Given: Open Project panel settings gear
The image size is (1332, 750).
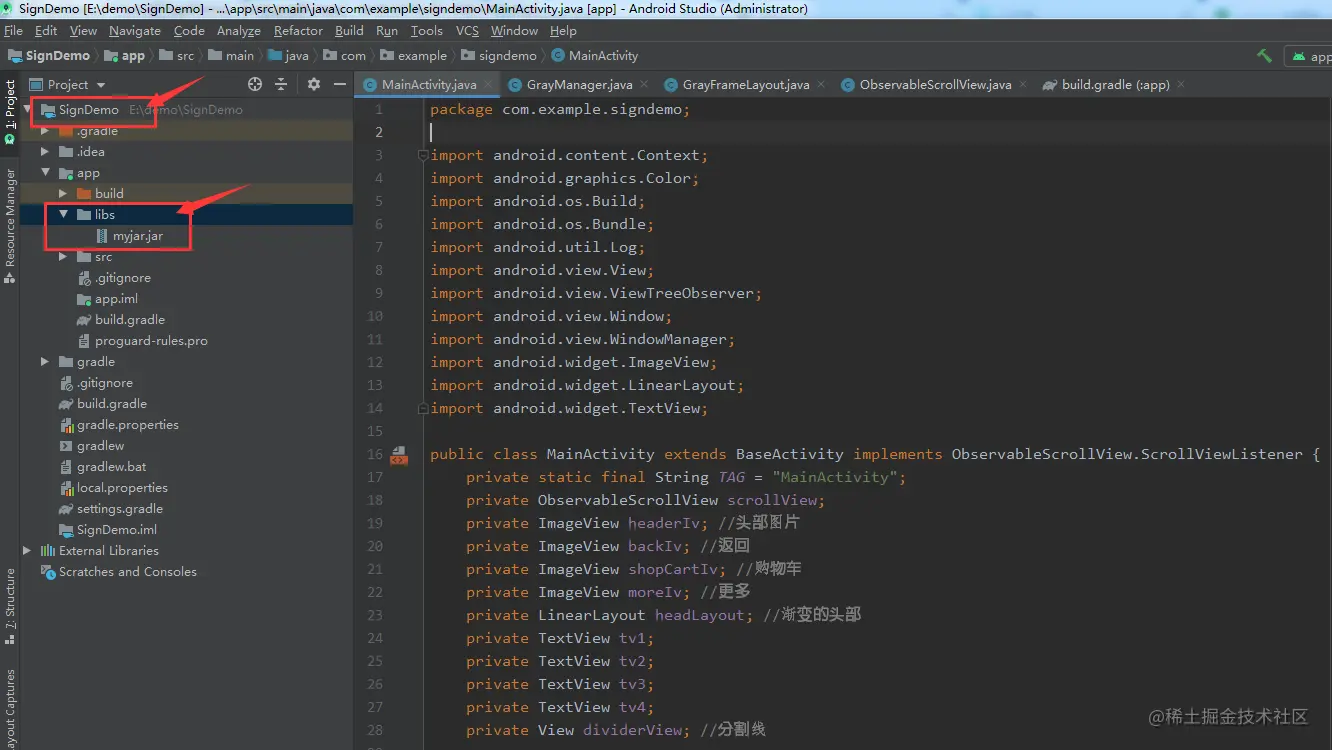Looking at the screenshot, I should pos(314,85).
